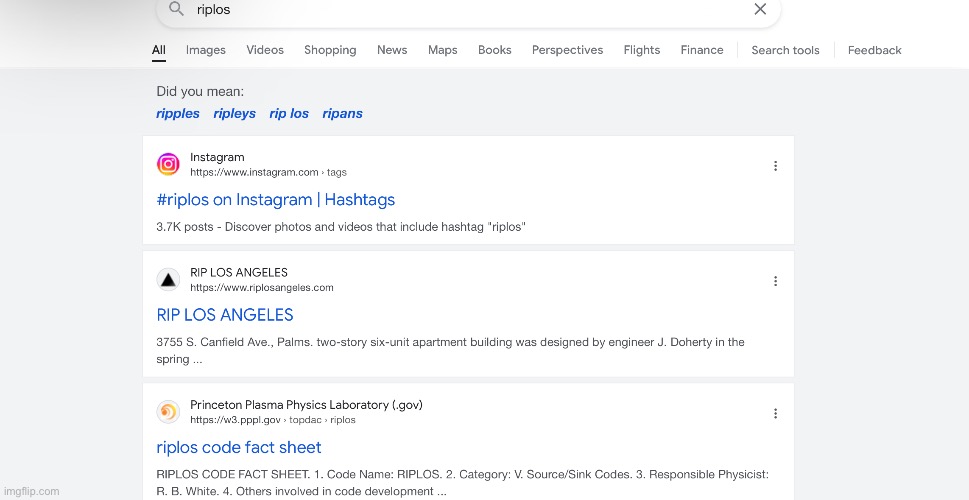Click the RIP Los Angeles triangle favicon
Image resolution: width=969 pixels, height=500 pixels.
pos(168,280)
